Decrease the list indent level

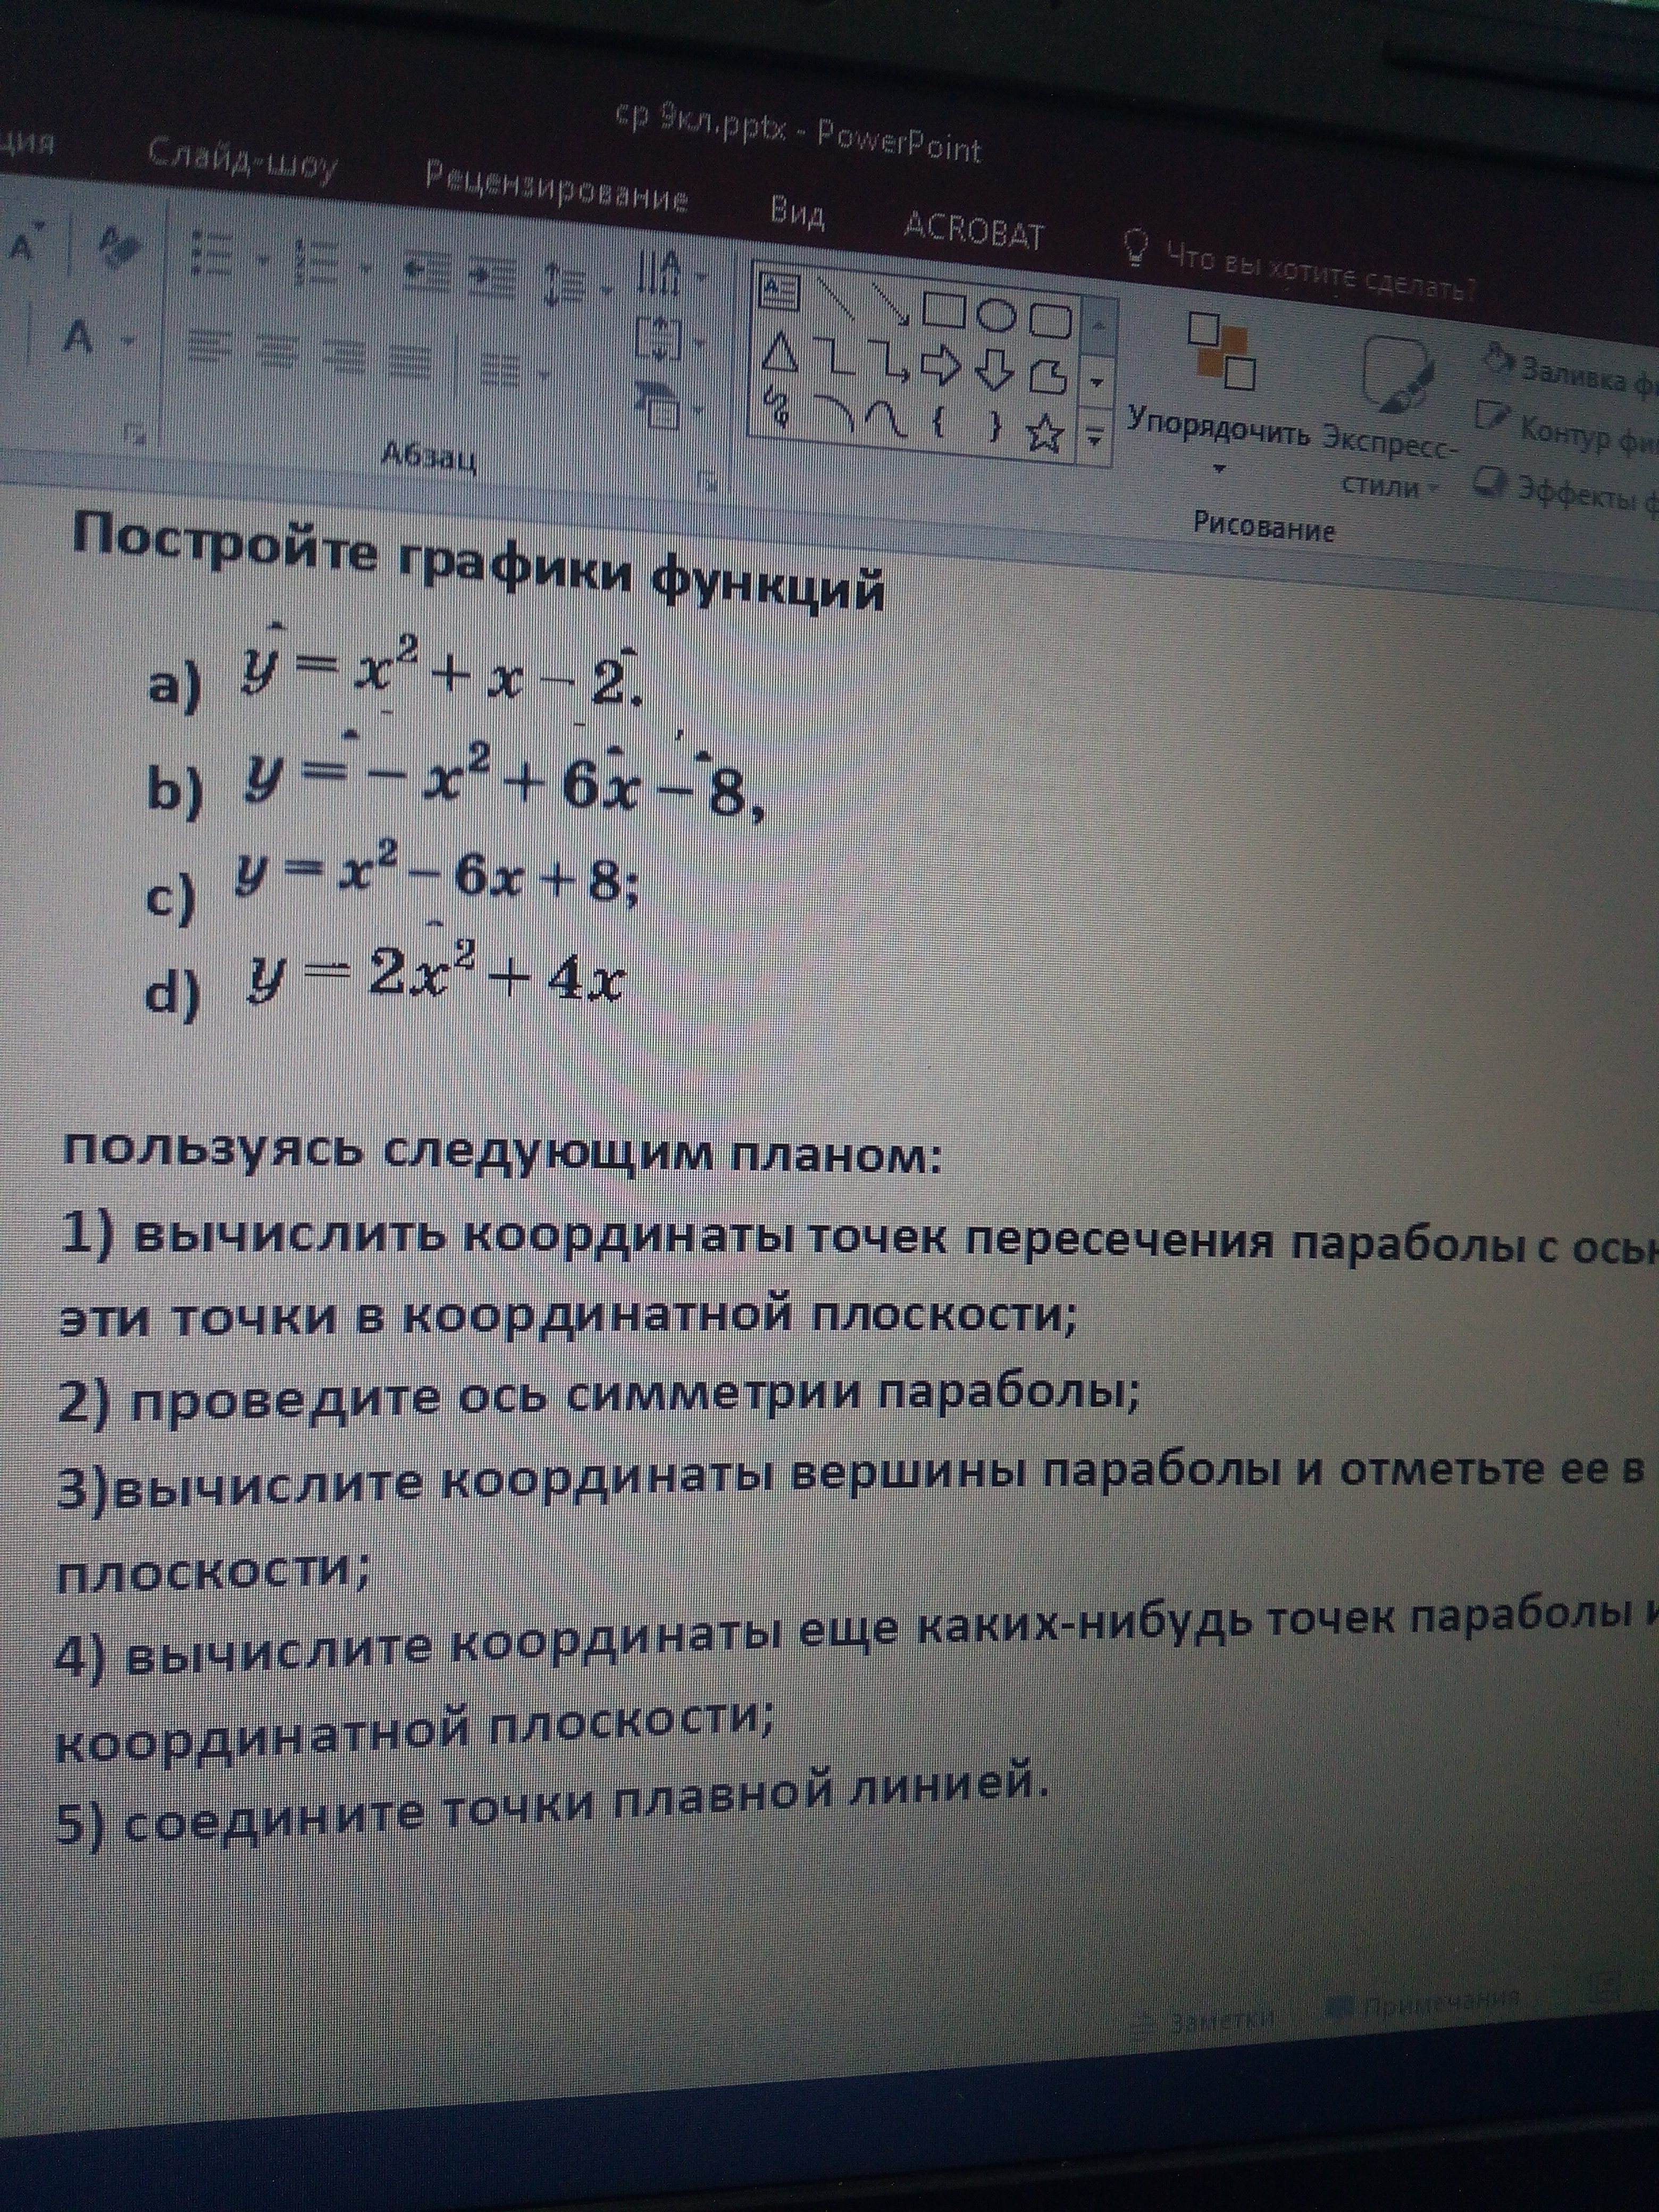pos(428,271)
